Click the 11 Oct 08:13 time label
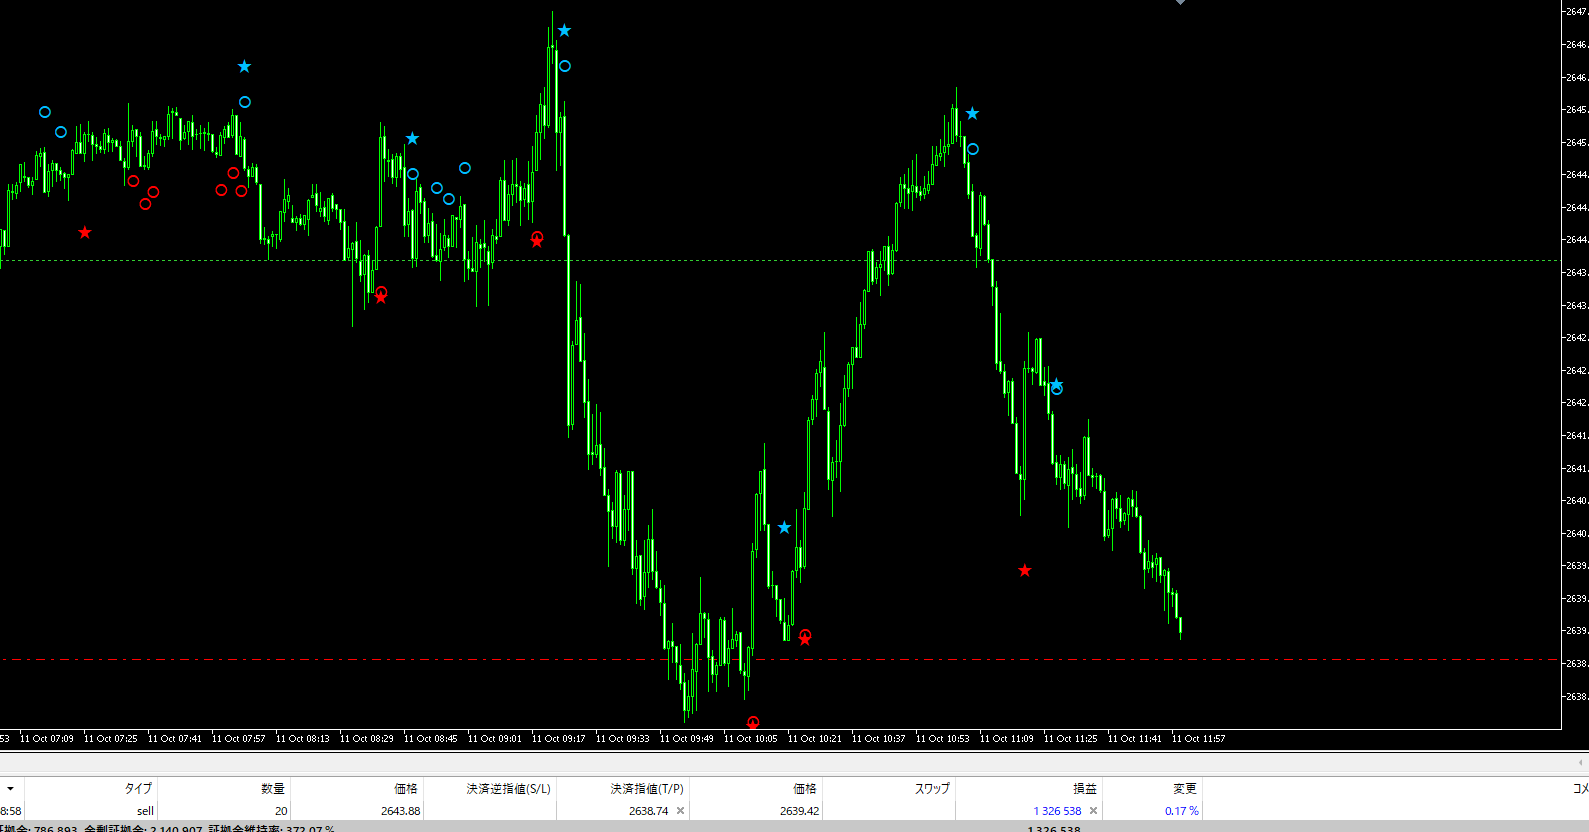 303,739
